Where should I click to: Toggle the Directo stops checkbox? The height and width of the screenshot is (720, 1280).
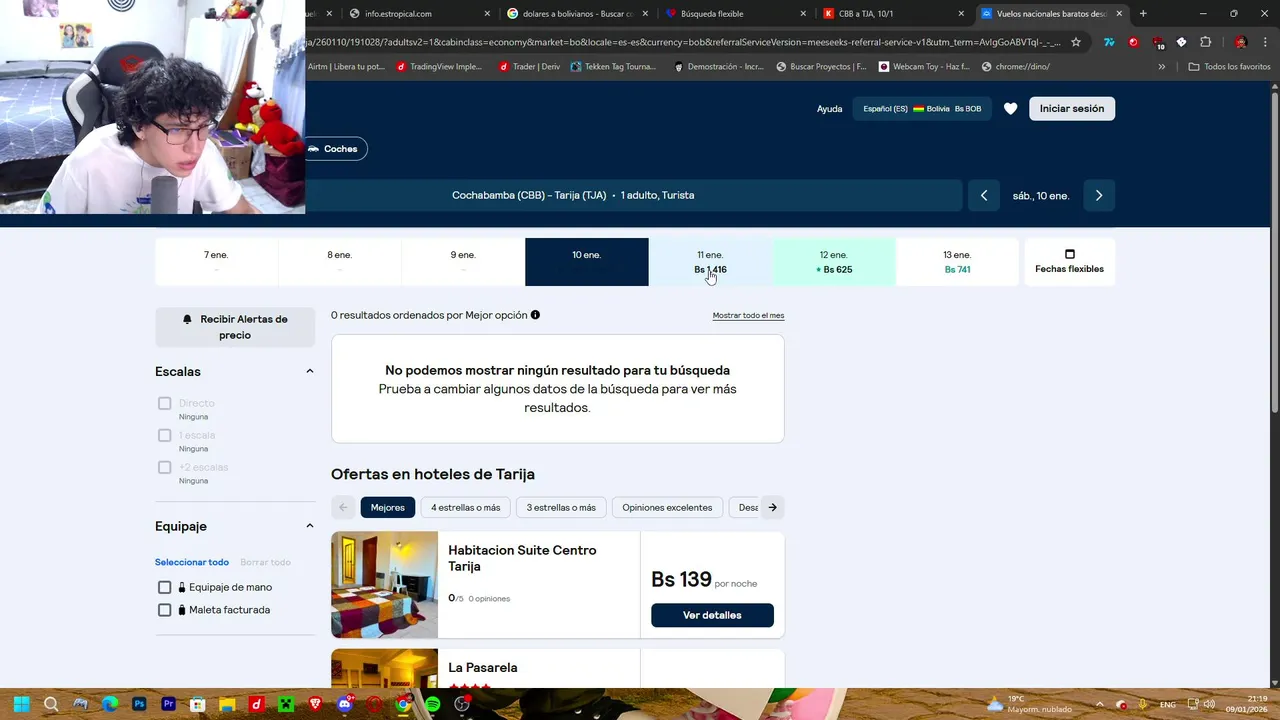(x=164, y=403)
